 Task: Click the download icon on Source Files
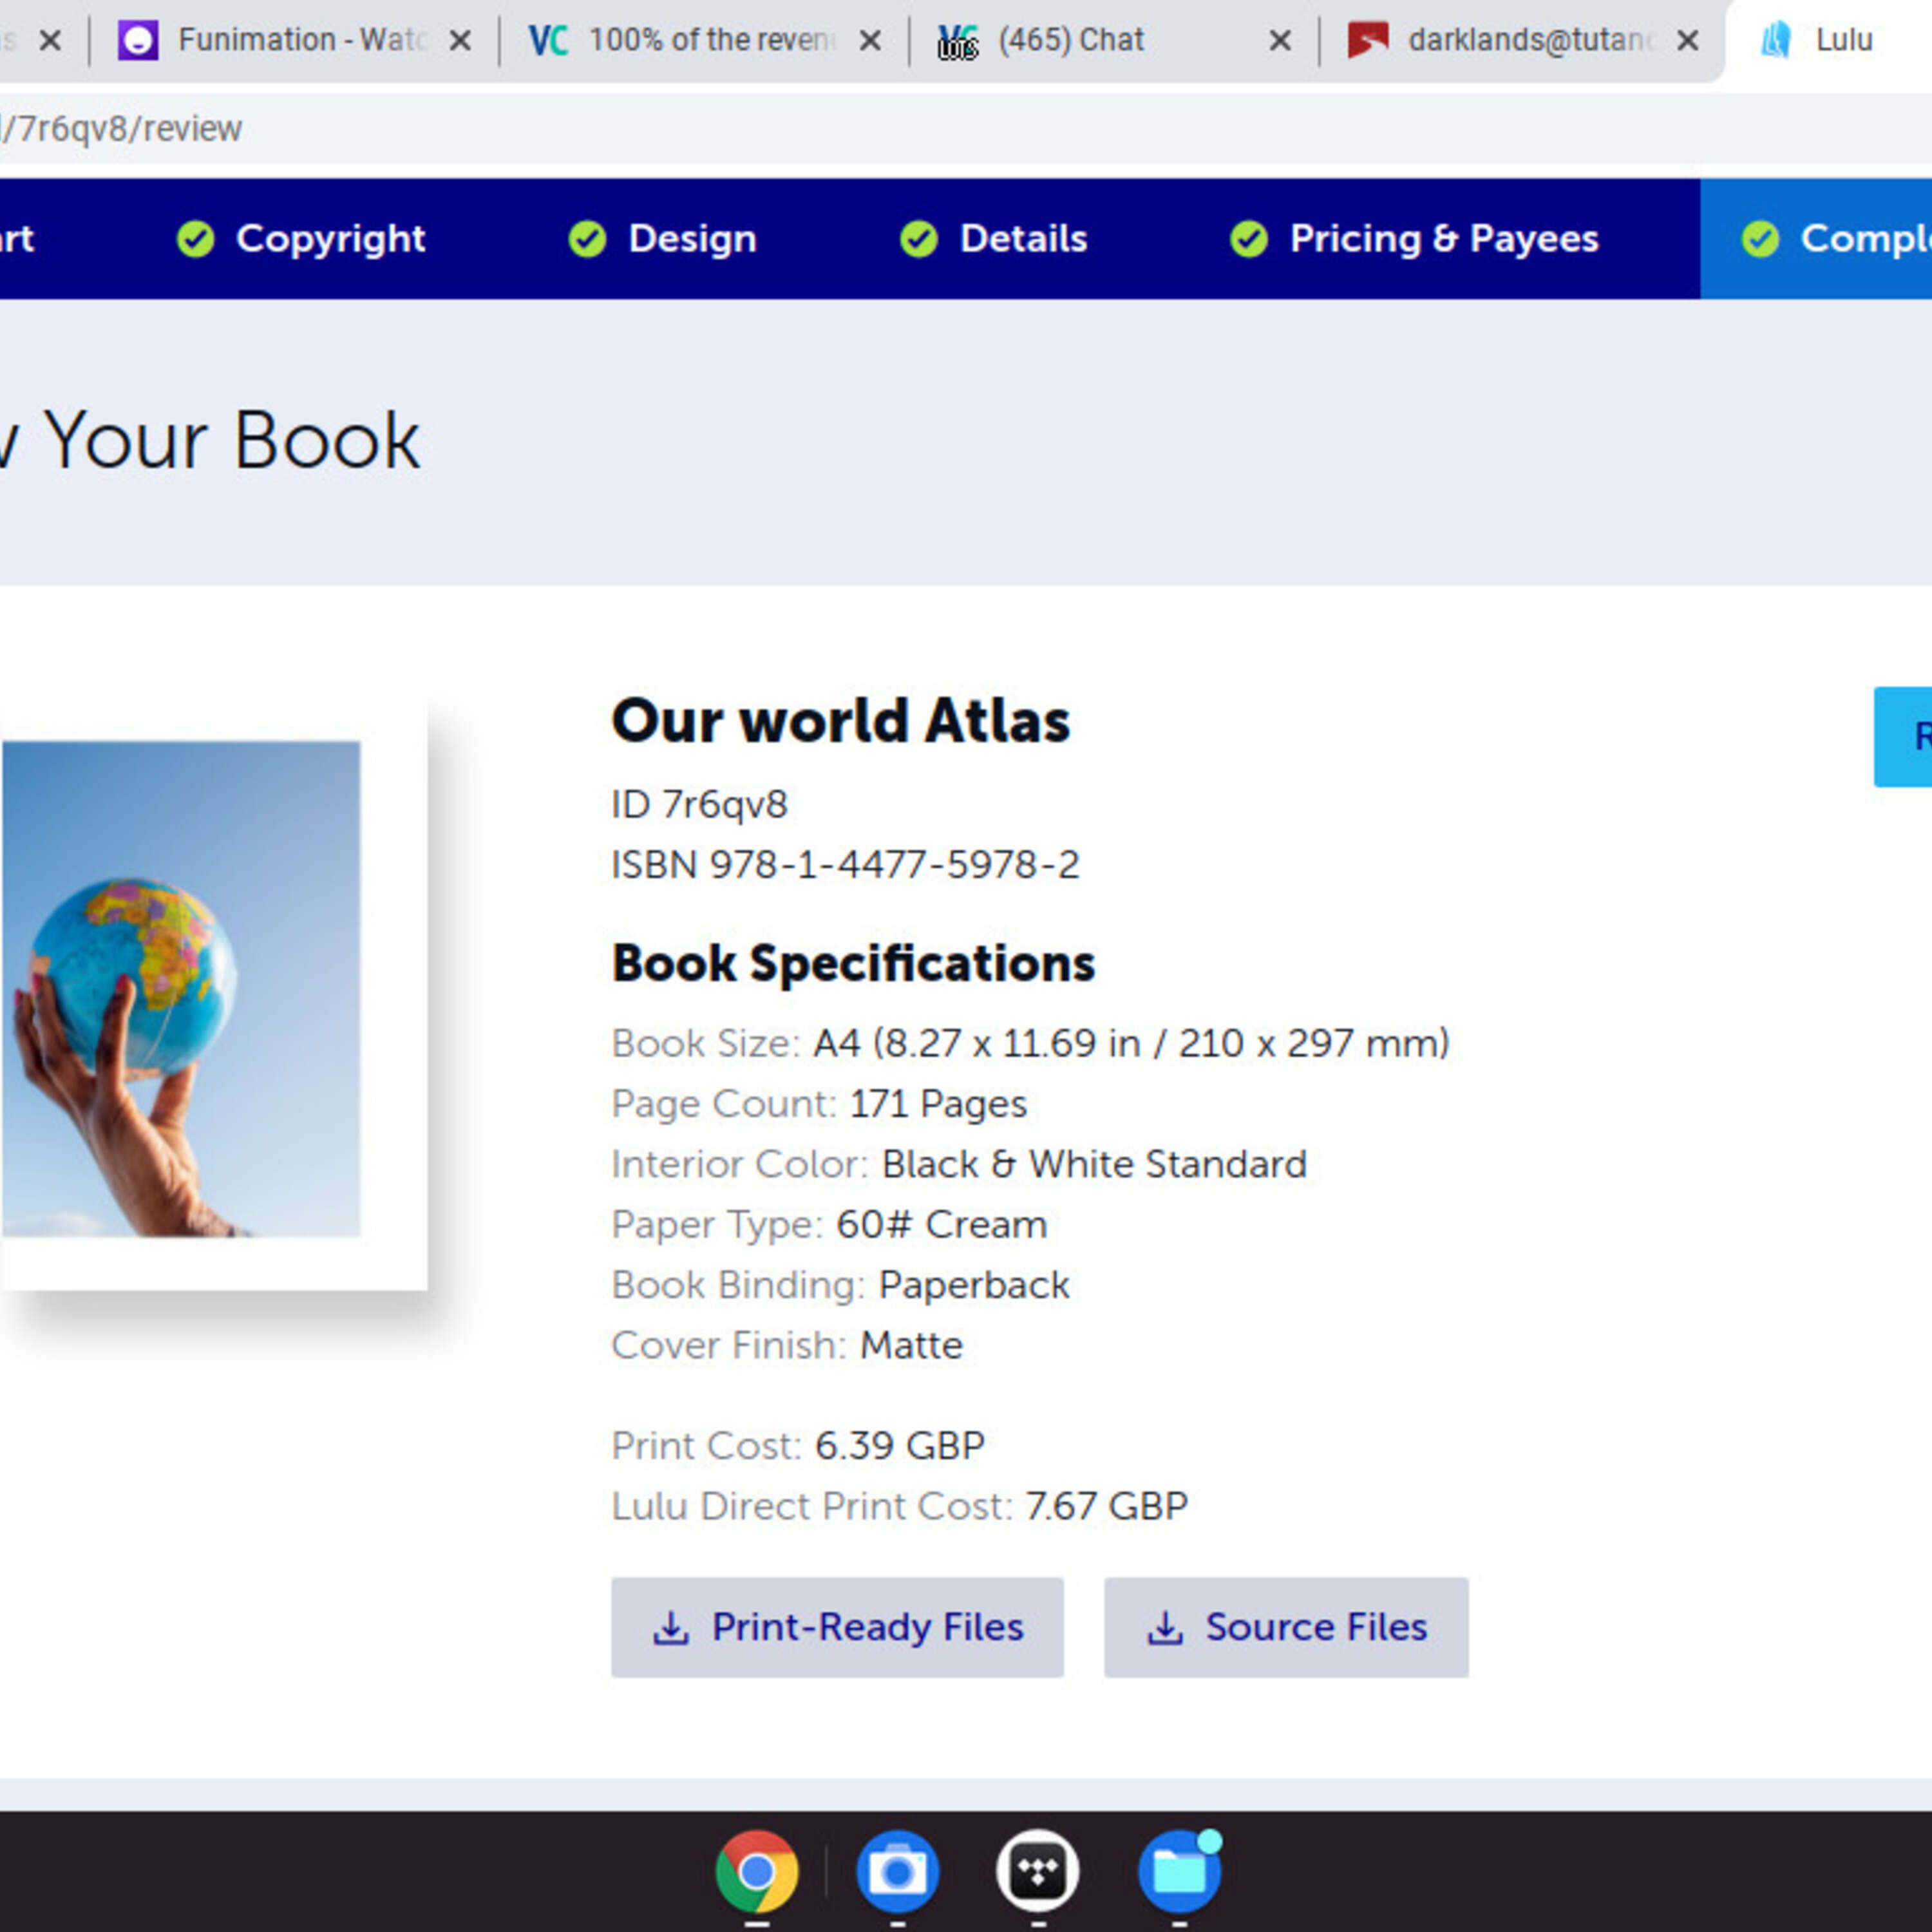pos(1164,1628)
